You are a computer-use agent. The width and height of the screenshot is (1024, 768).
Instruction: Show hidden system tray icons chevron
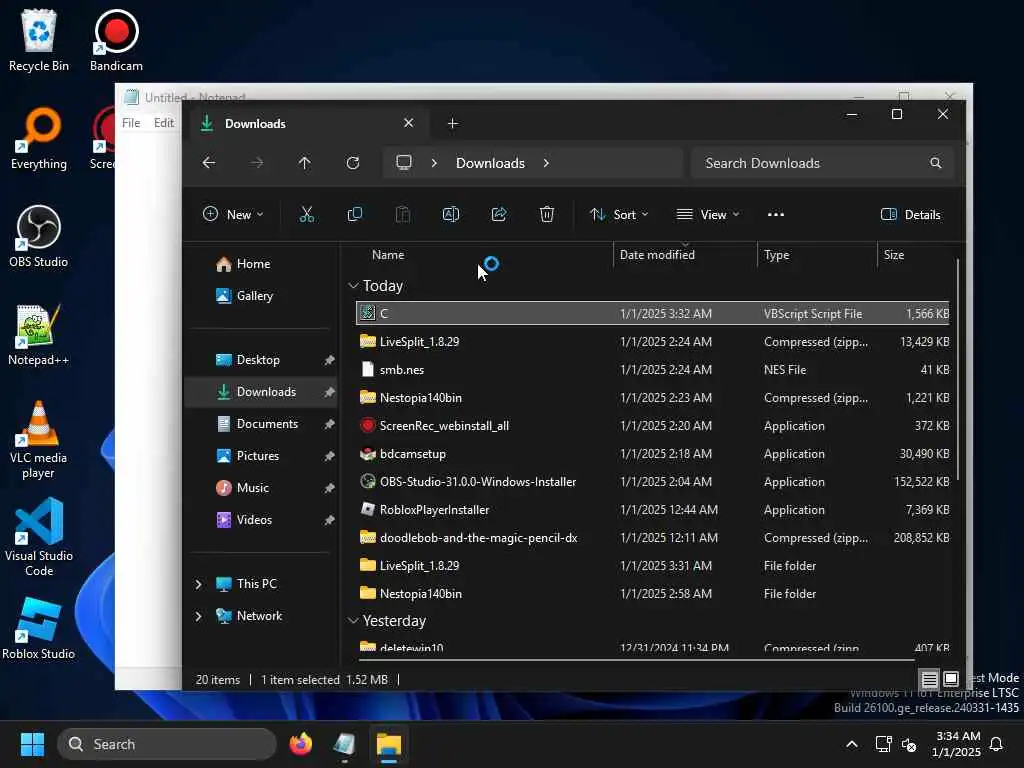click(852, 744)
